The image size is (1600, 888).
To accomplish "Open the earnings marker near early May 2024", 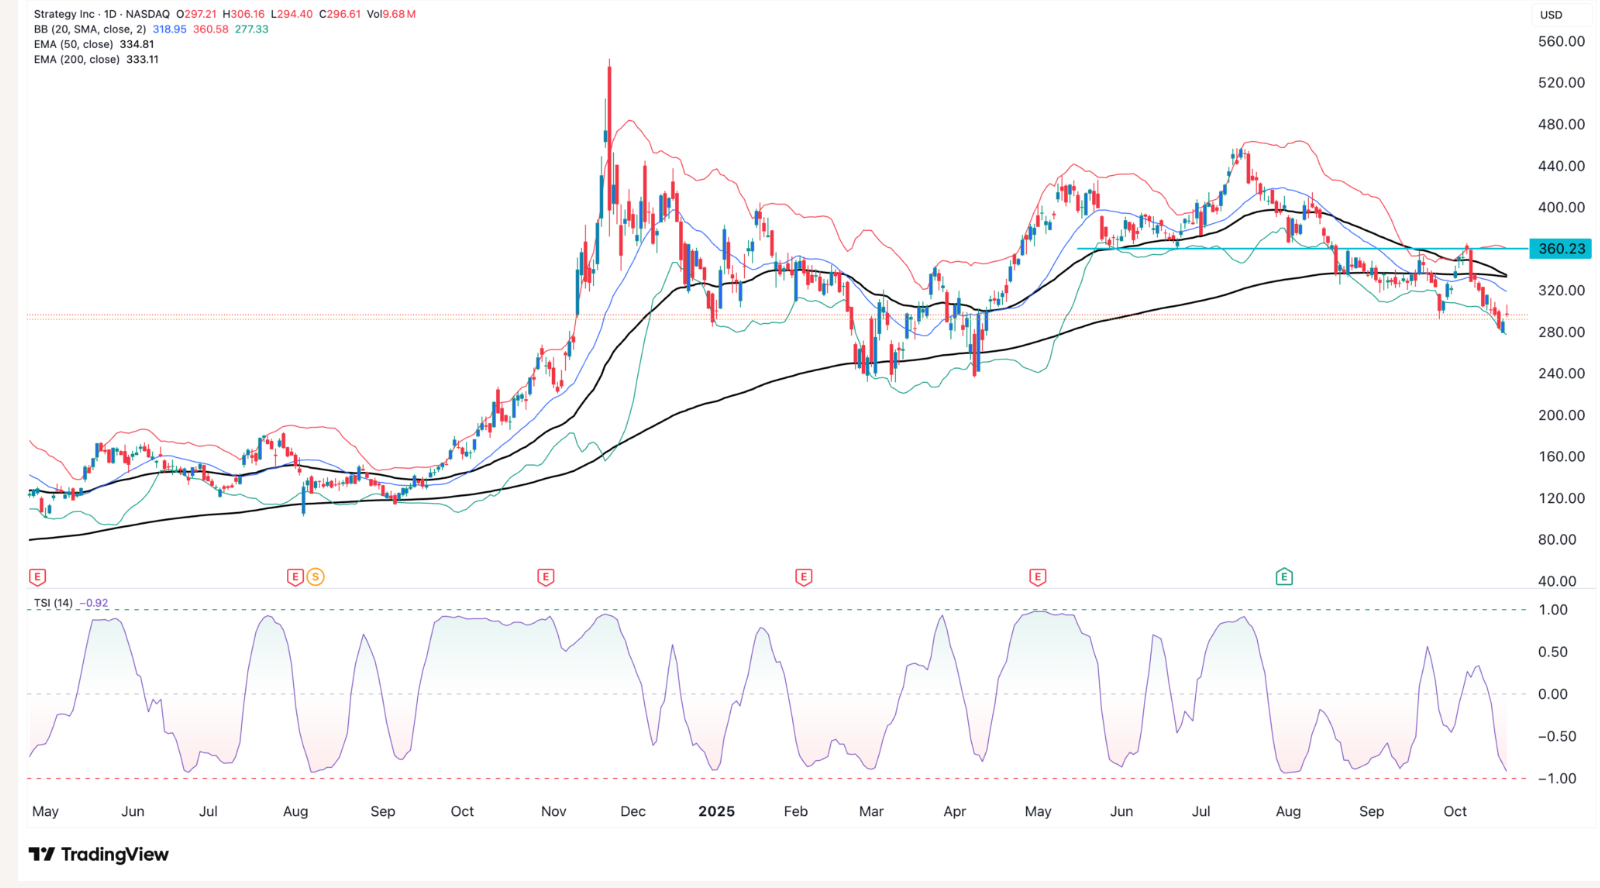I will pyautogui.click(x=38, y=577).
